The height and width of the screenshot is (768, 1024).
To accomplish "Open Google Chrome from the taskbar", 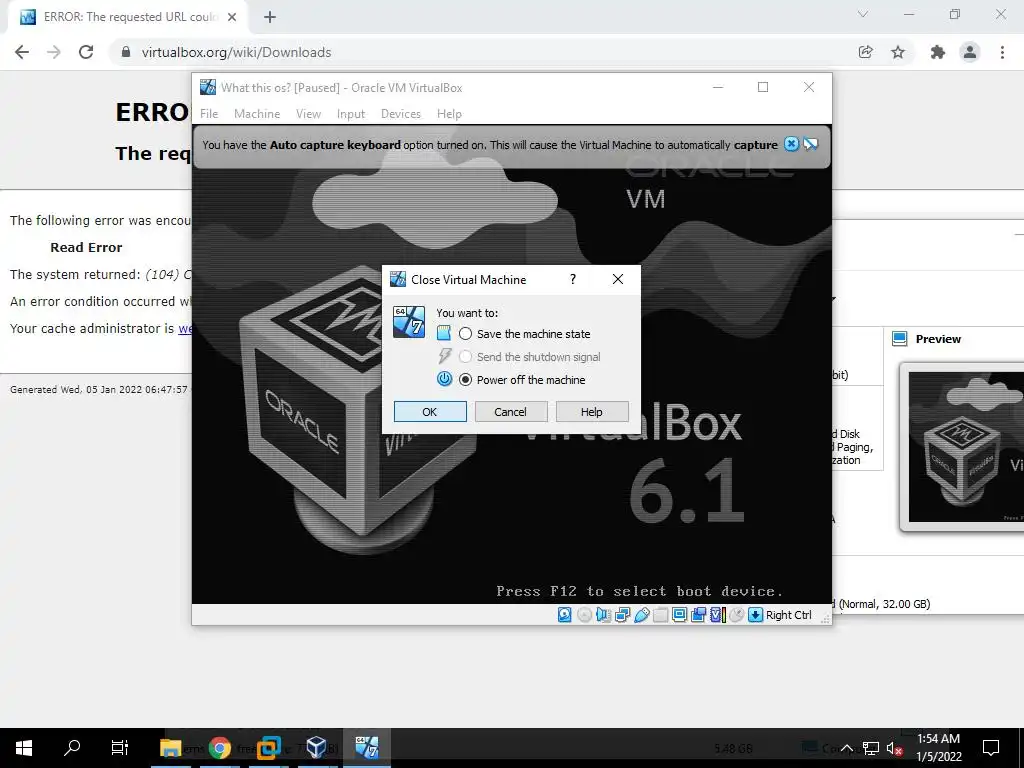I will coord(219,748).
